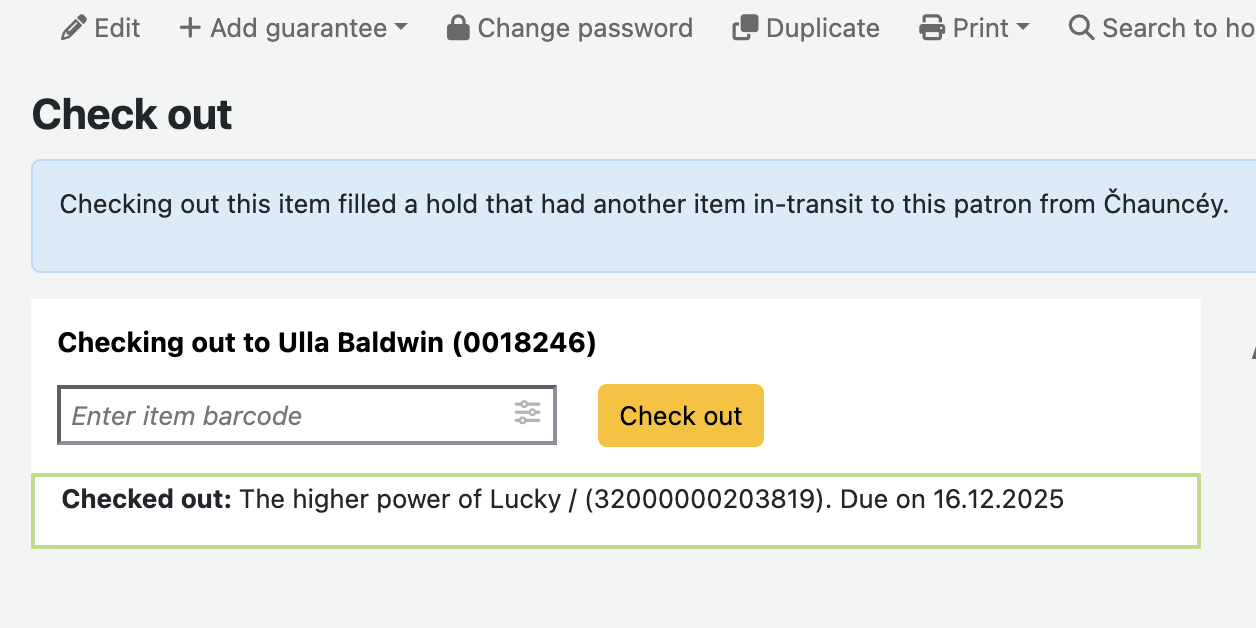Open the Add guarantee menu label

click(x=298, y=28)
